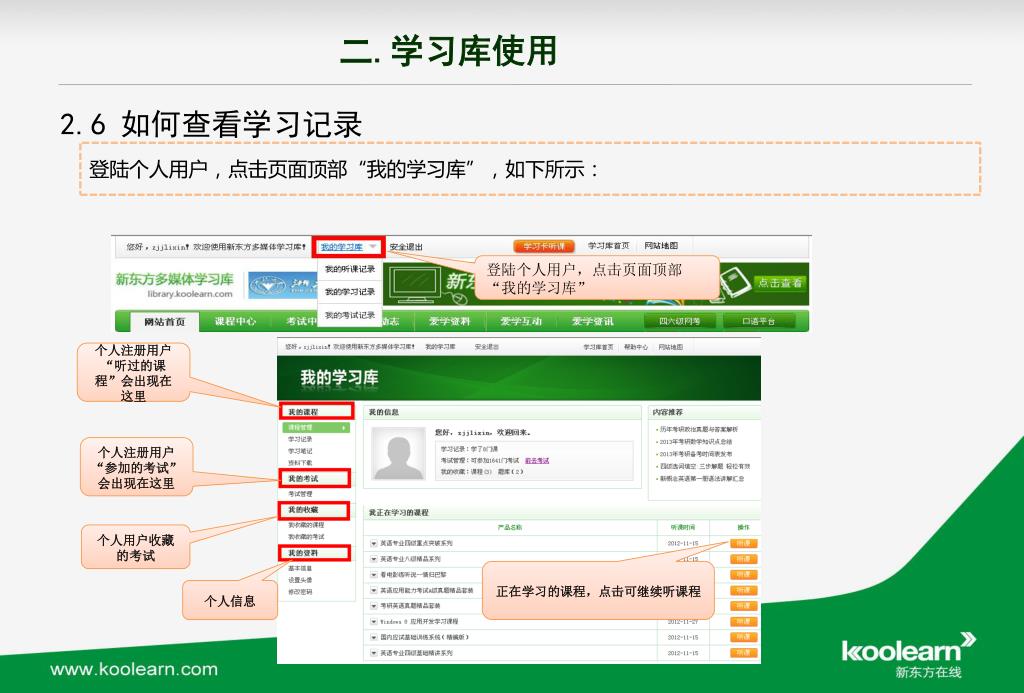Image resolution: width=1024 pixels, height=693 pixels.
Task: Select 我的考试记录 from the dropdown list
Action: (x=350, y=315)
